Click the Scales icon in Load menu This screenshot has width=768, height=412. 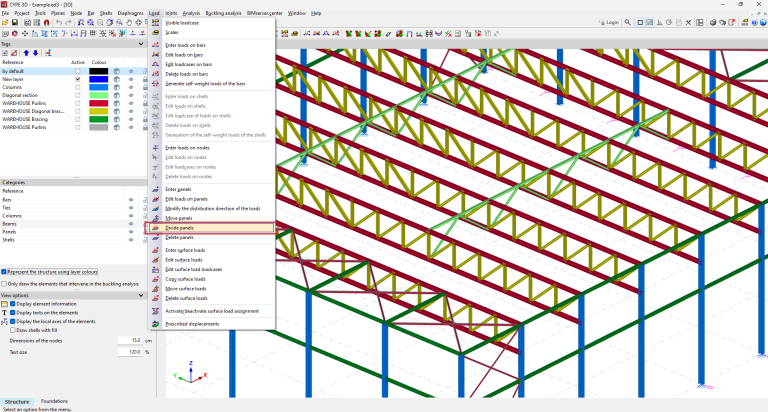coord(156,33)
